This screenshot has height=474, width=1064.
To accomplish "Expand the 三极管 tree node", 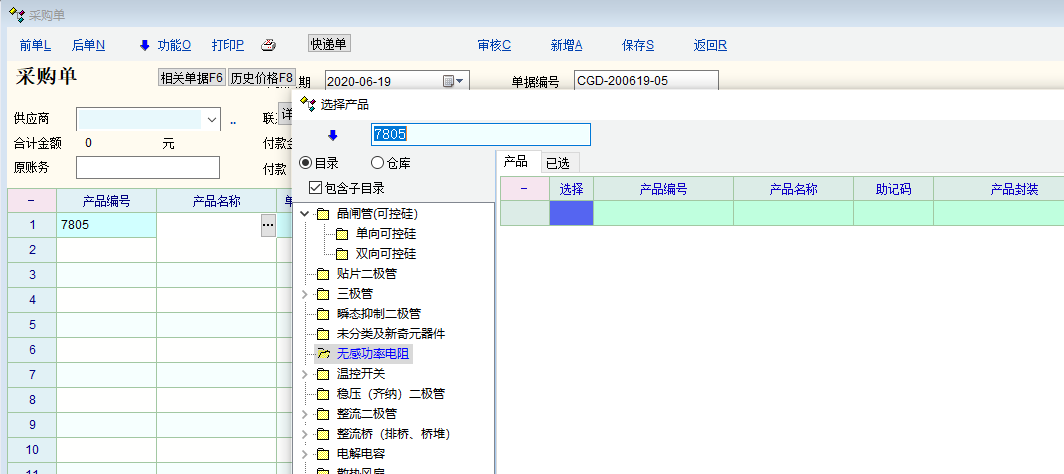I will click(x=304, y=294).
